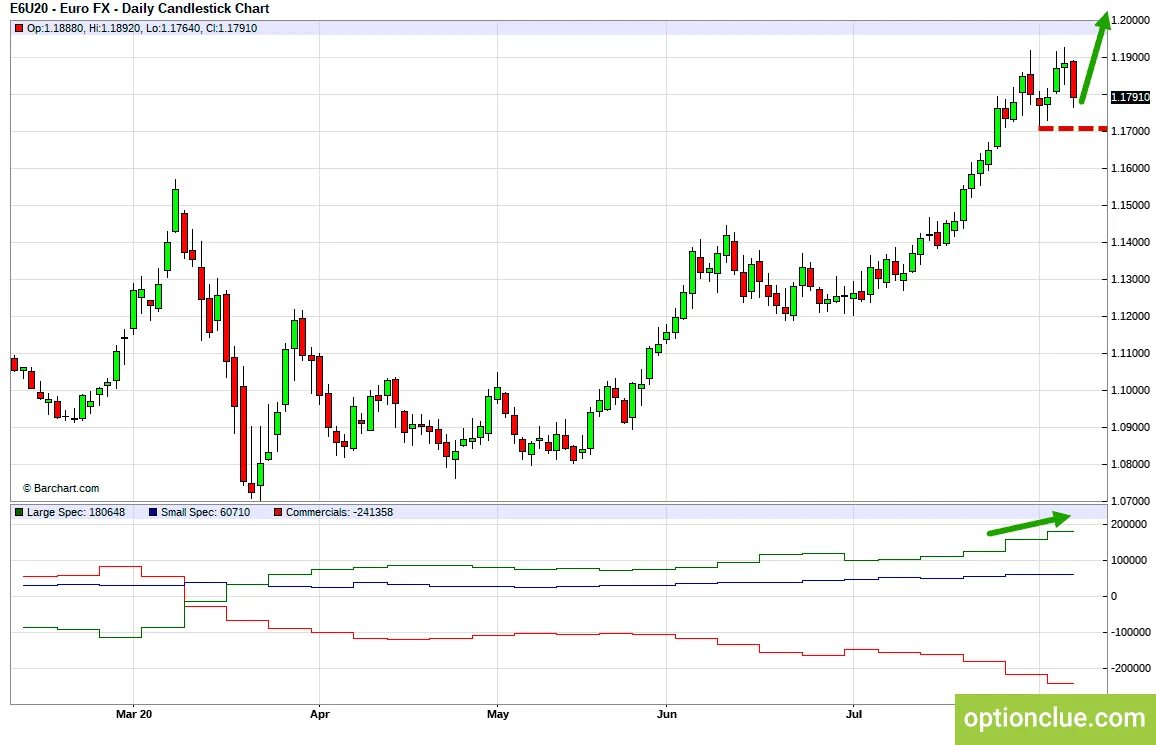This screenshot has width=1156, height=745.
Task: Click the 200000 label on the COT axis
Action: click(1129, 524)
